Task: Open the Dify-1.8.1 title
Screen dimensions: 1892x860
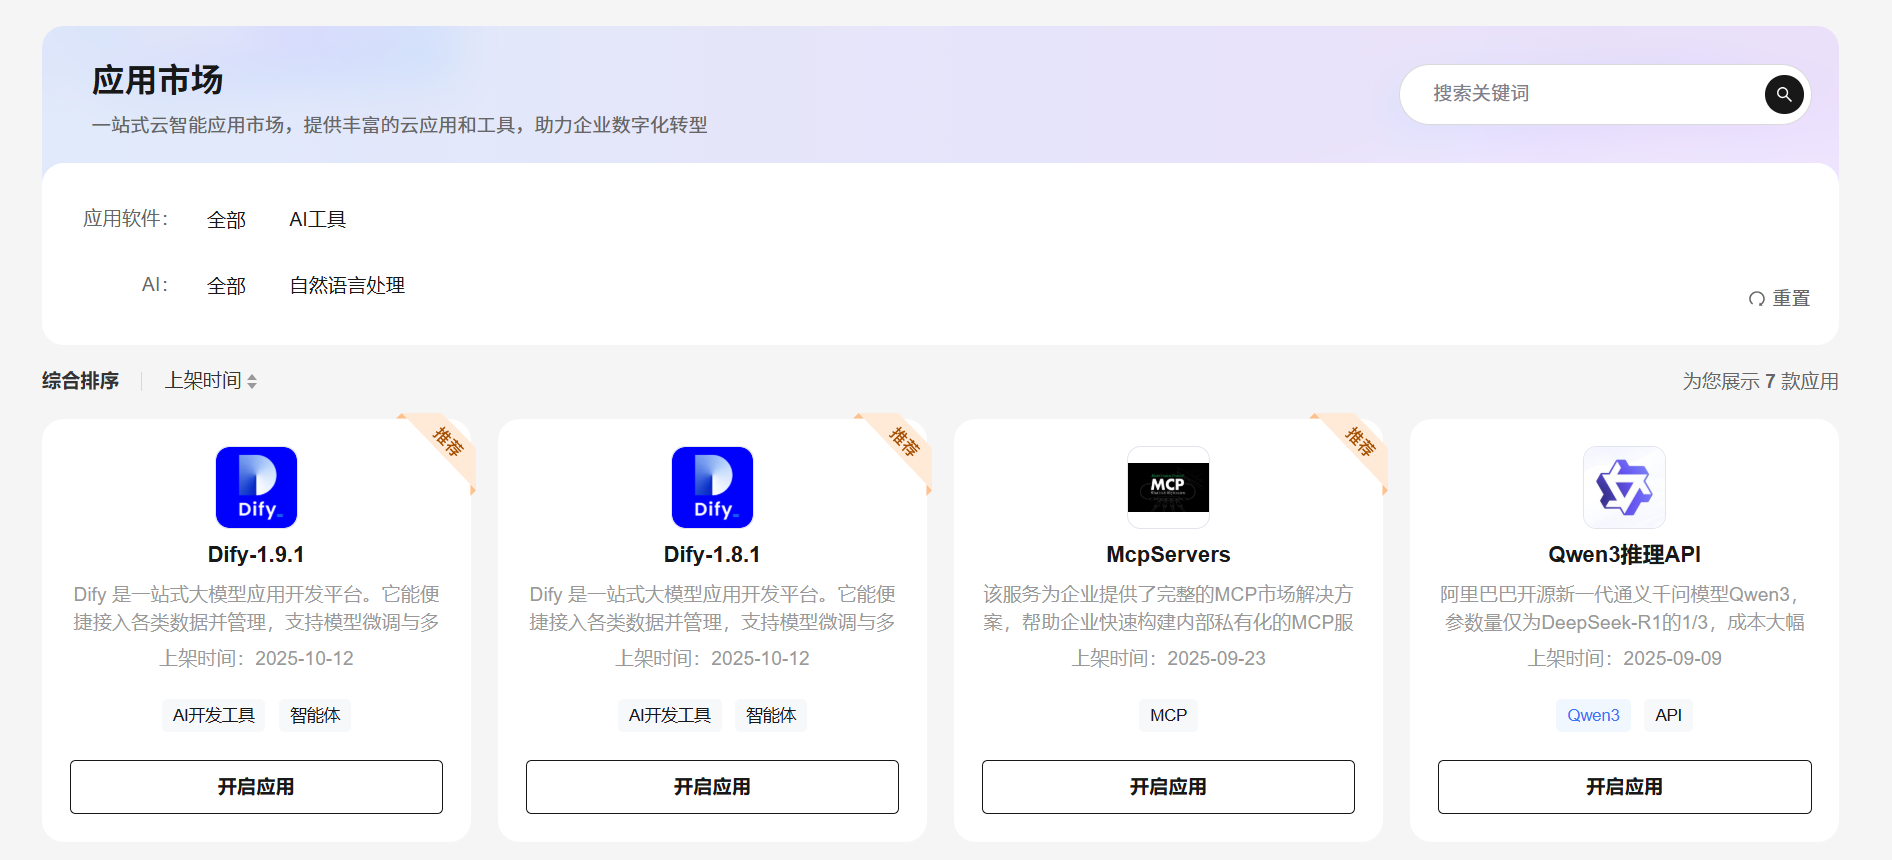Action: click(x=712, y=555)
